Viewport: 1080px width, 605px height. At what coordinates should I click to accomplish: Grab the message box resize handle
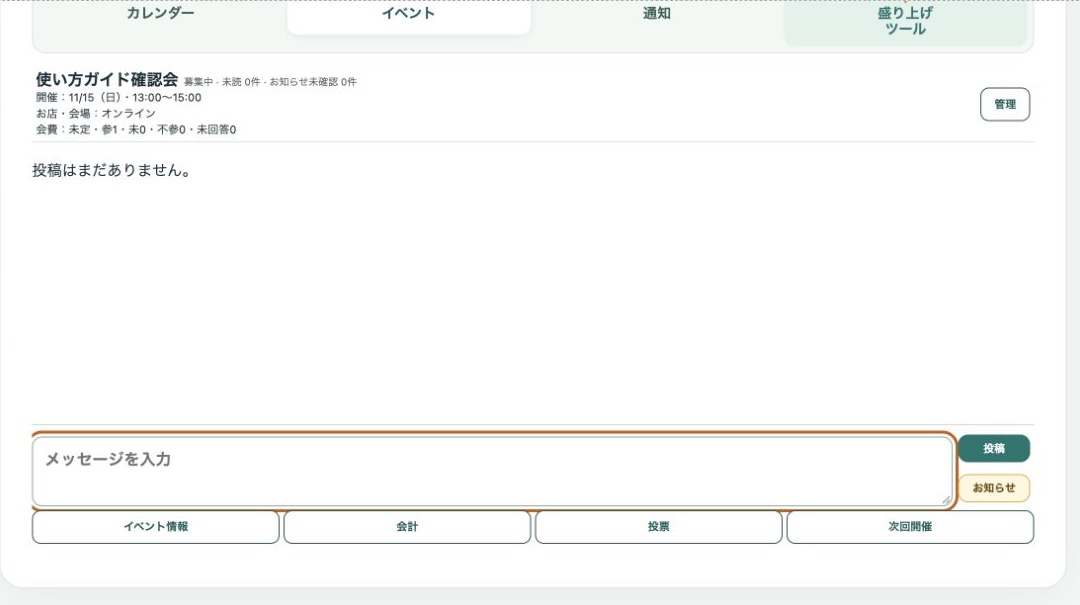tap(946, 500)
